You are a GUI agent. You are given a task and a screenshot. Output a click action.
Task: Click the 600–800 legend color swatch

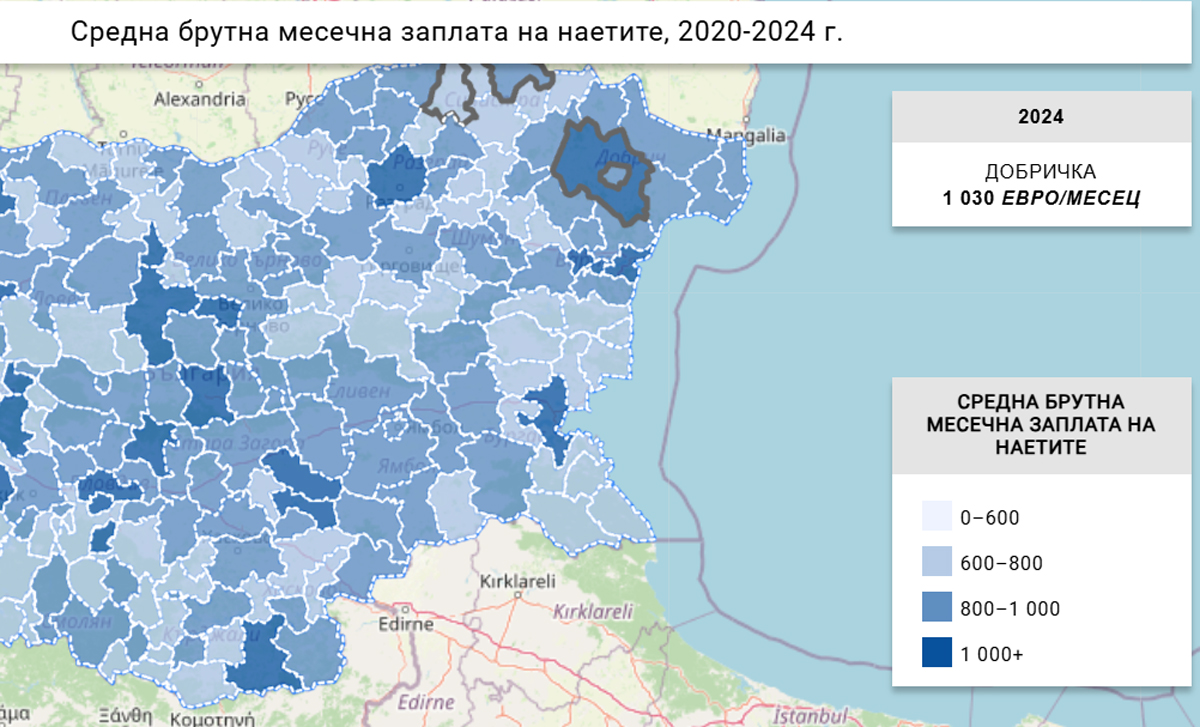937,563
